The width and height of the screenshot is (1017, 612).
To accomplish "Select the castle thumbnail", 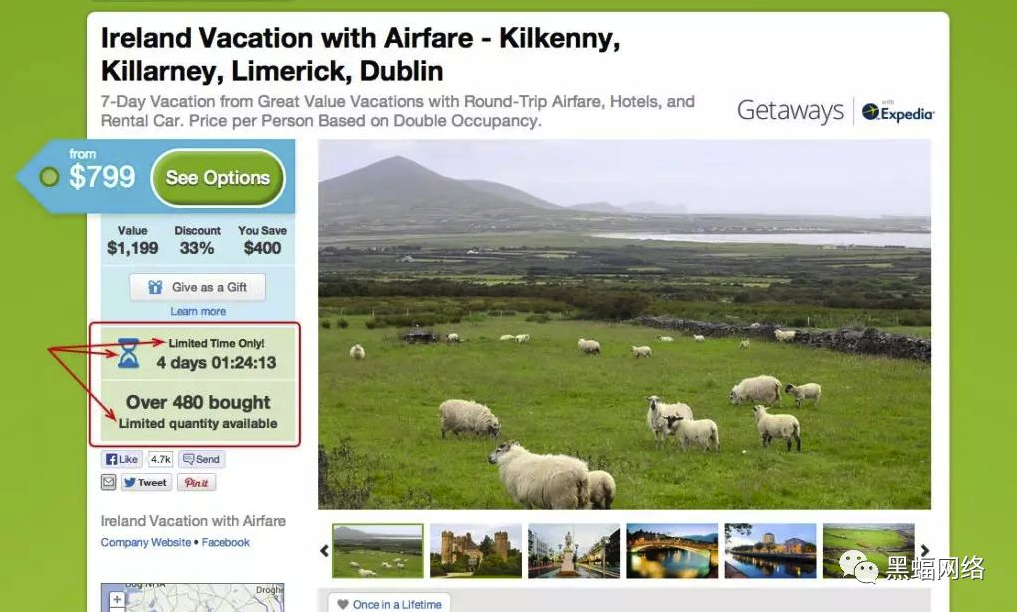I will 475,550.
